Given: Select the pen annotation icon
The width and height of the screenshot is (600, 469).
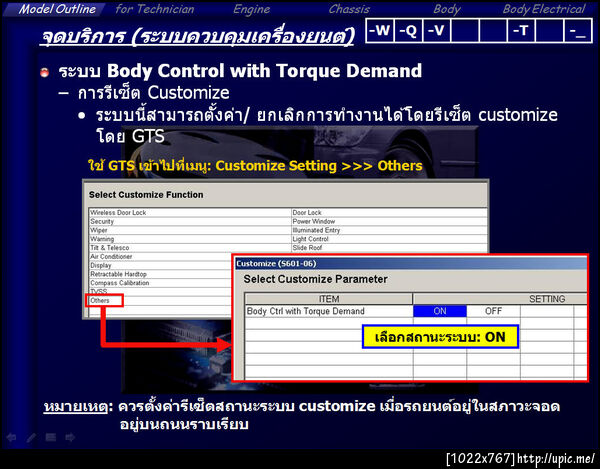Looking at the screenshot, I should [31, 437].
